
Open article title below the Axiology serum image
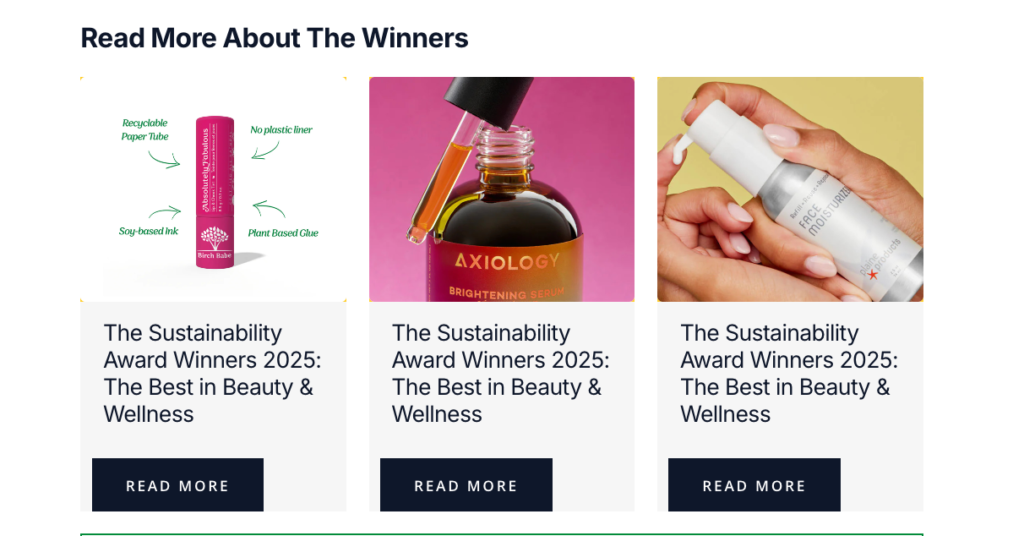coord(500,373)
